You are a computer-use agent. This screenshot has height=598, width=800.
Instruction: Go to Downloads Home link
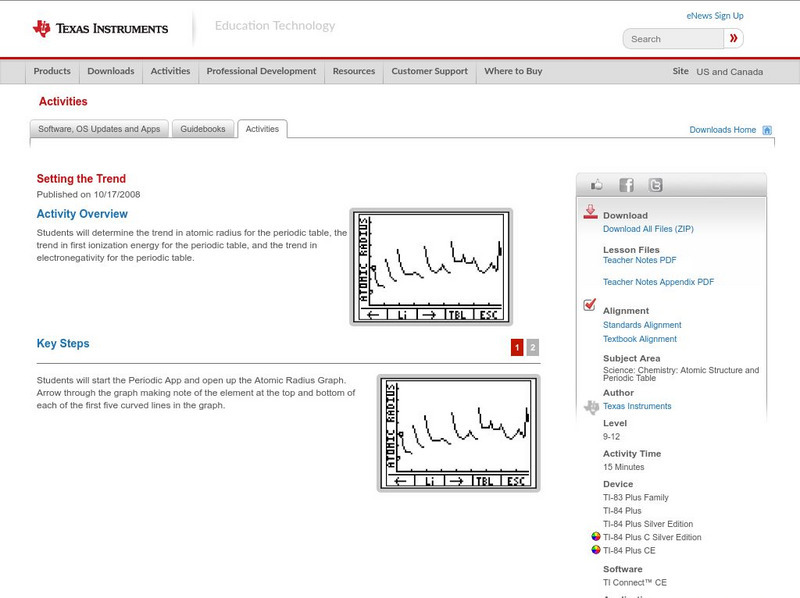722,130
